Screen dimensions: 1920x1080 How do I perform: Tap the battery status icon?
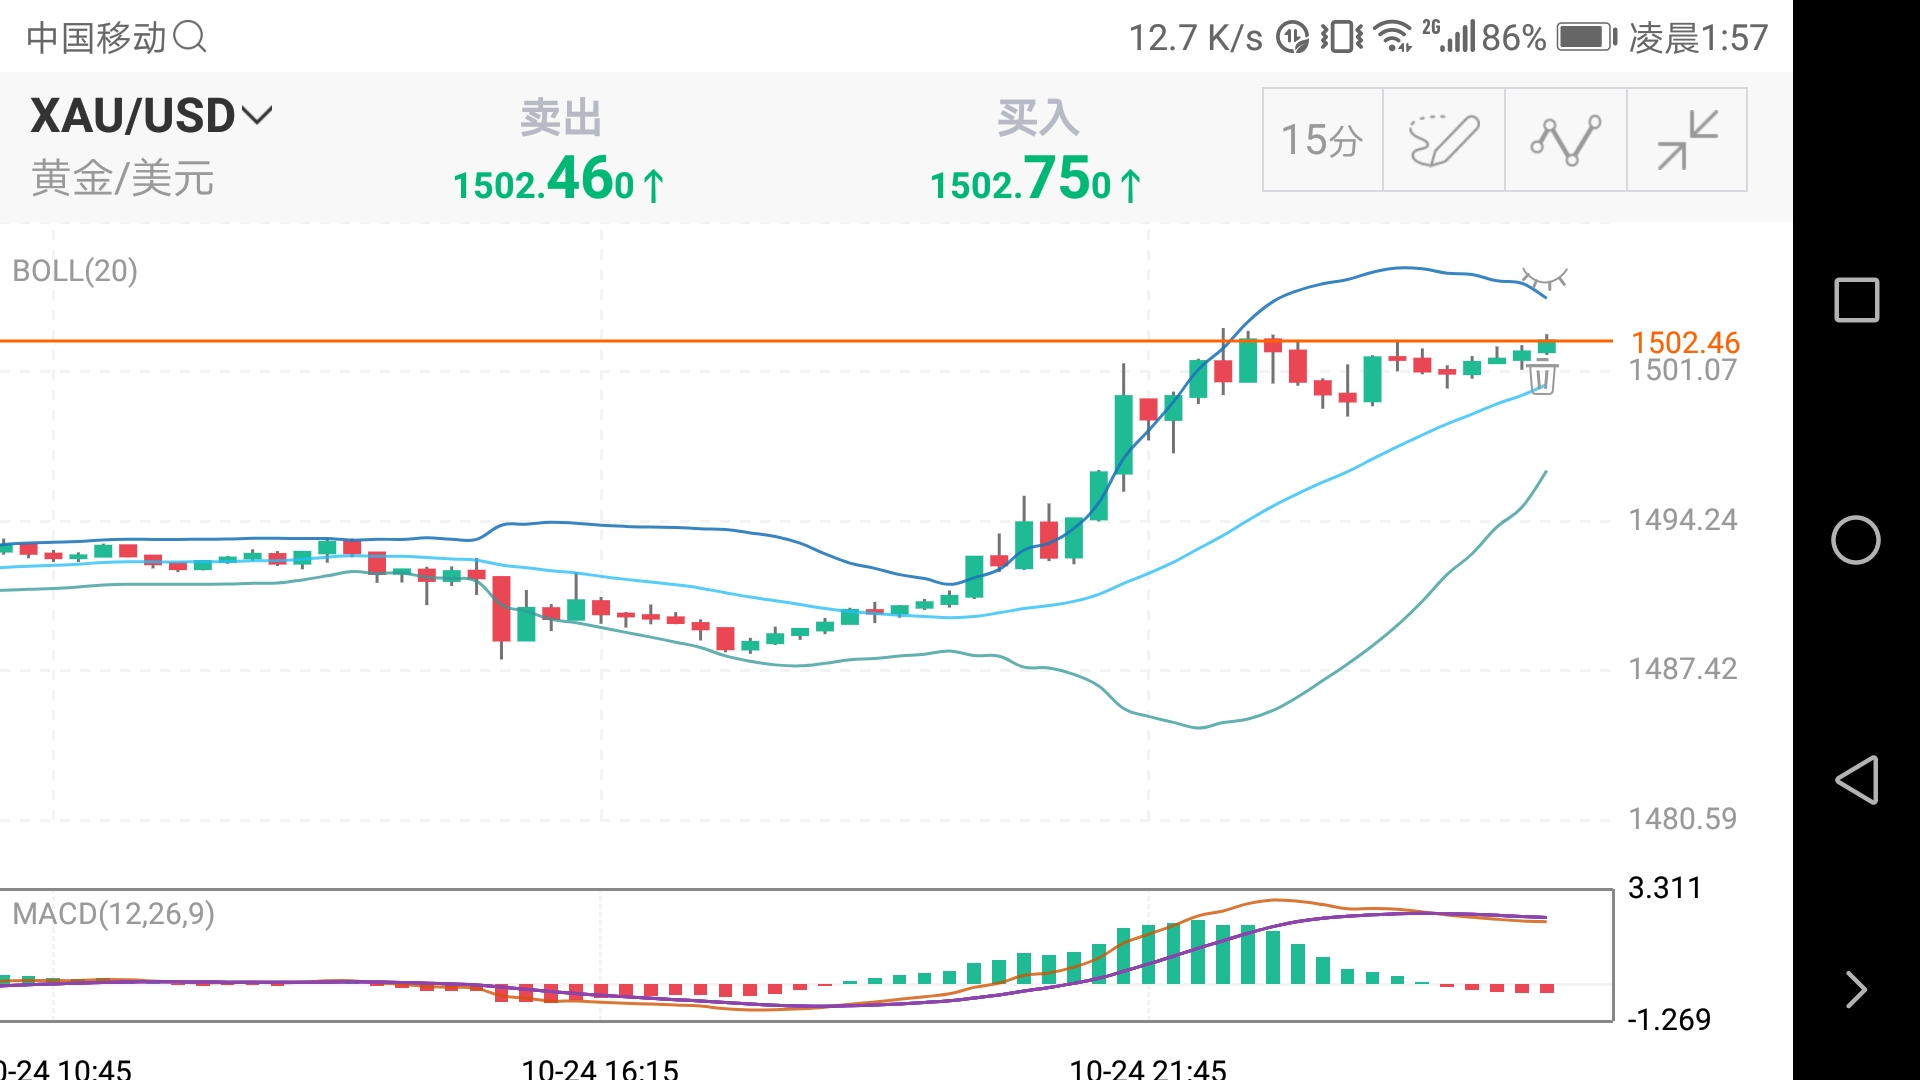coord(1587,38)
